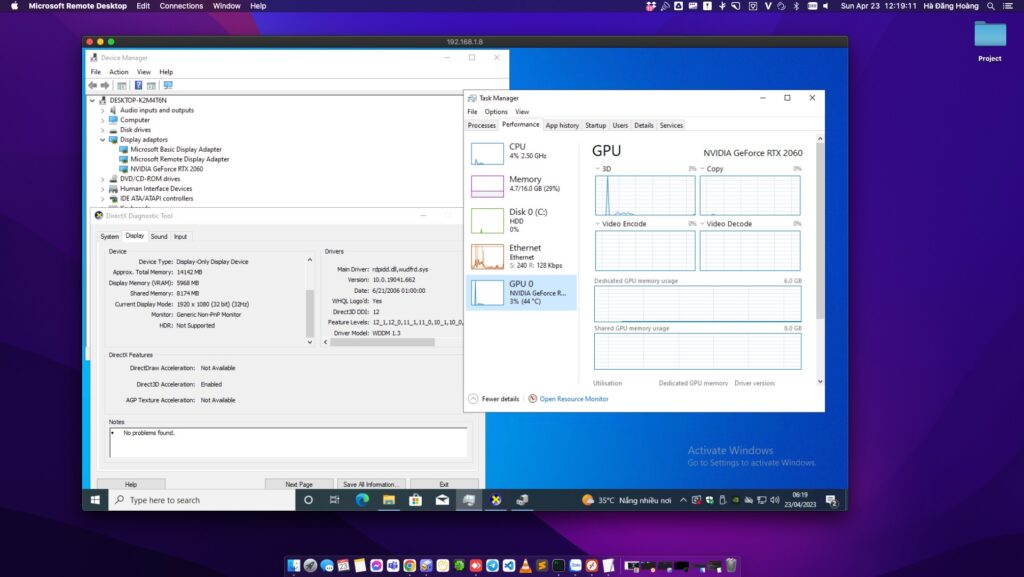The width and height of the screenshot is (1024, 577).
Task: Expand the Computer node in Device Manager
Action: (x=103, y=121)
